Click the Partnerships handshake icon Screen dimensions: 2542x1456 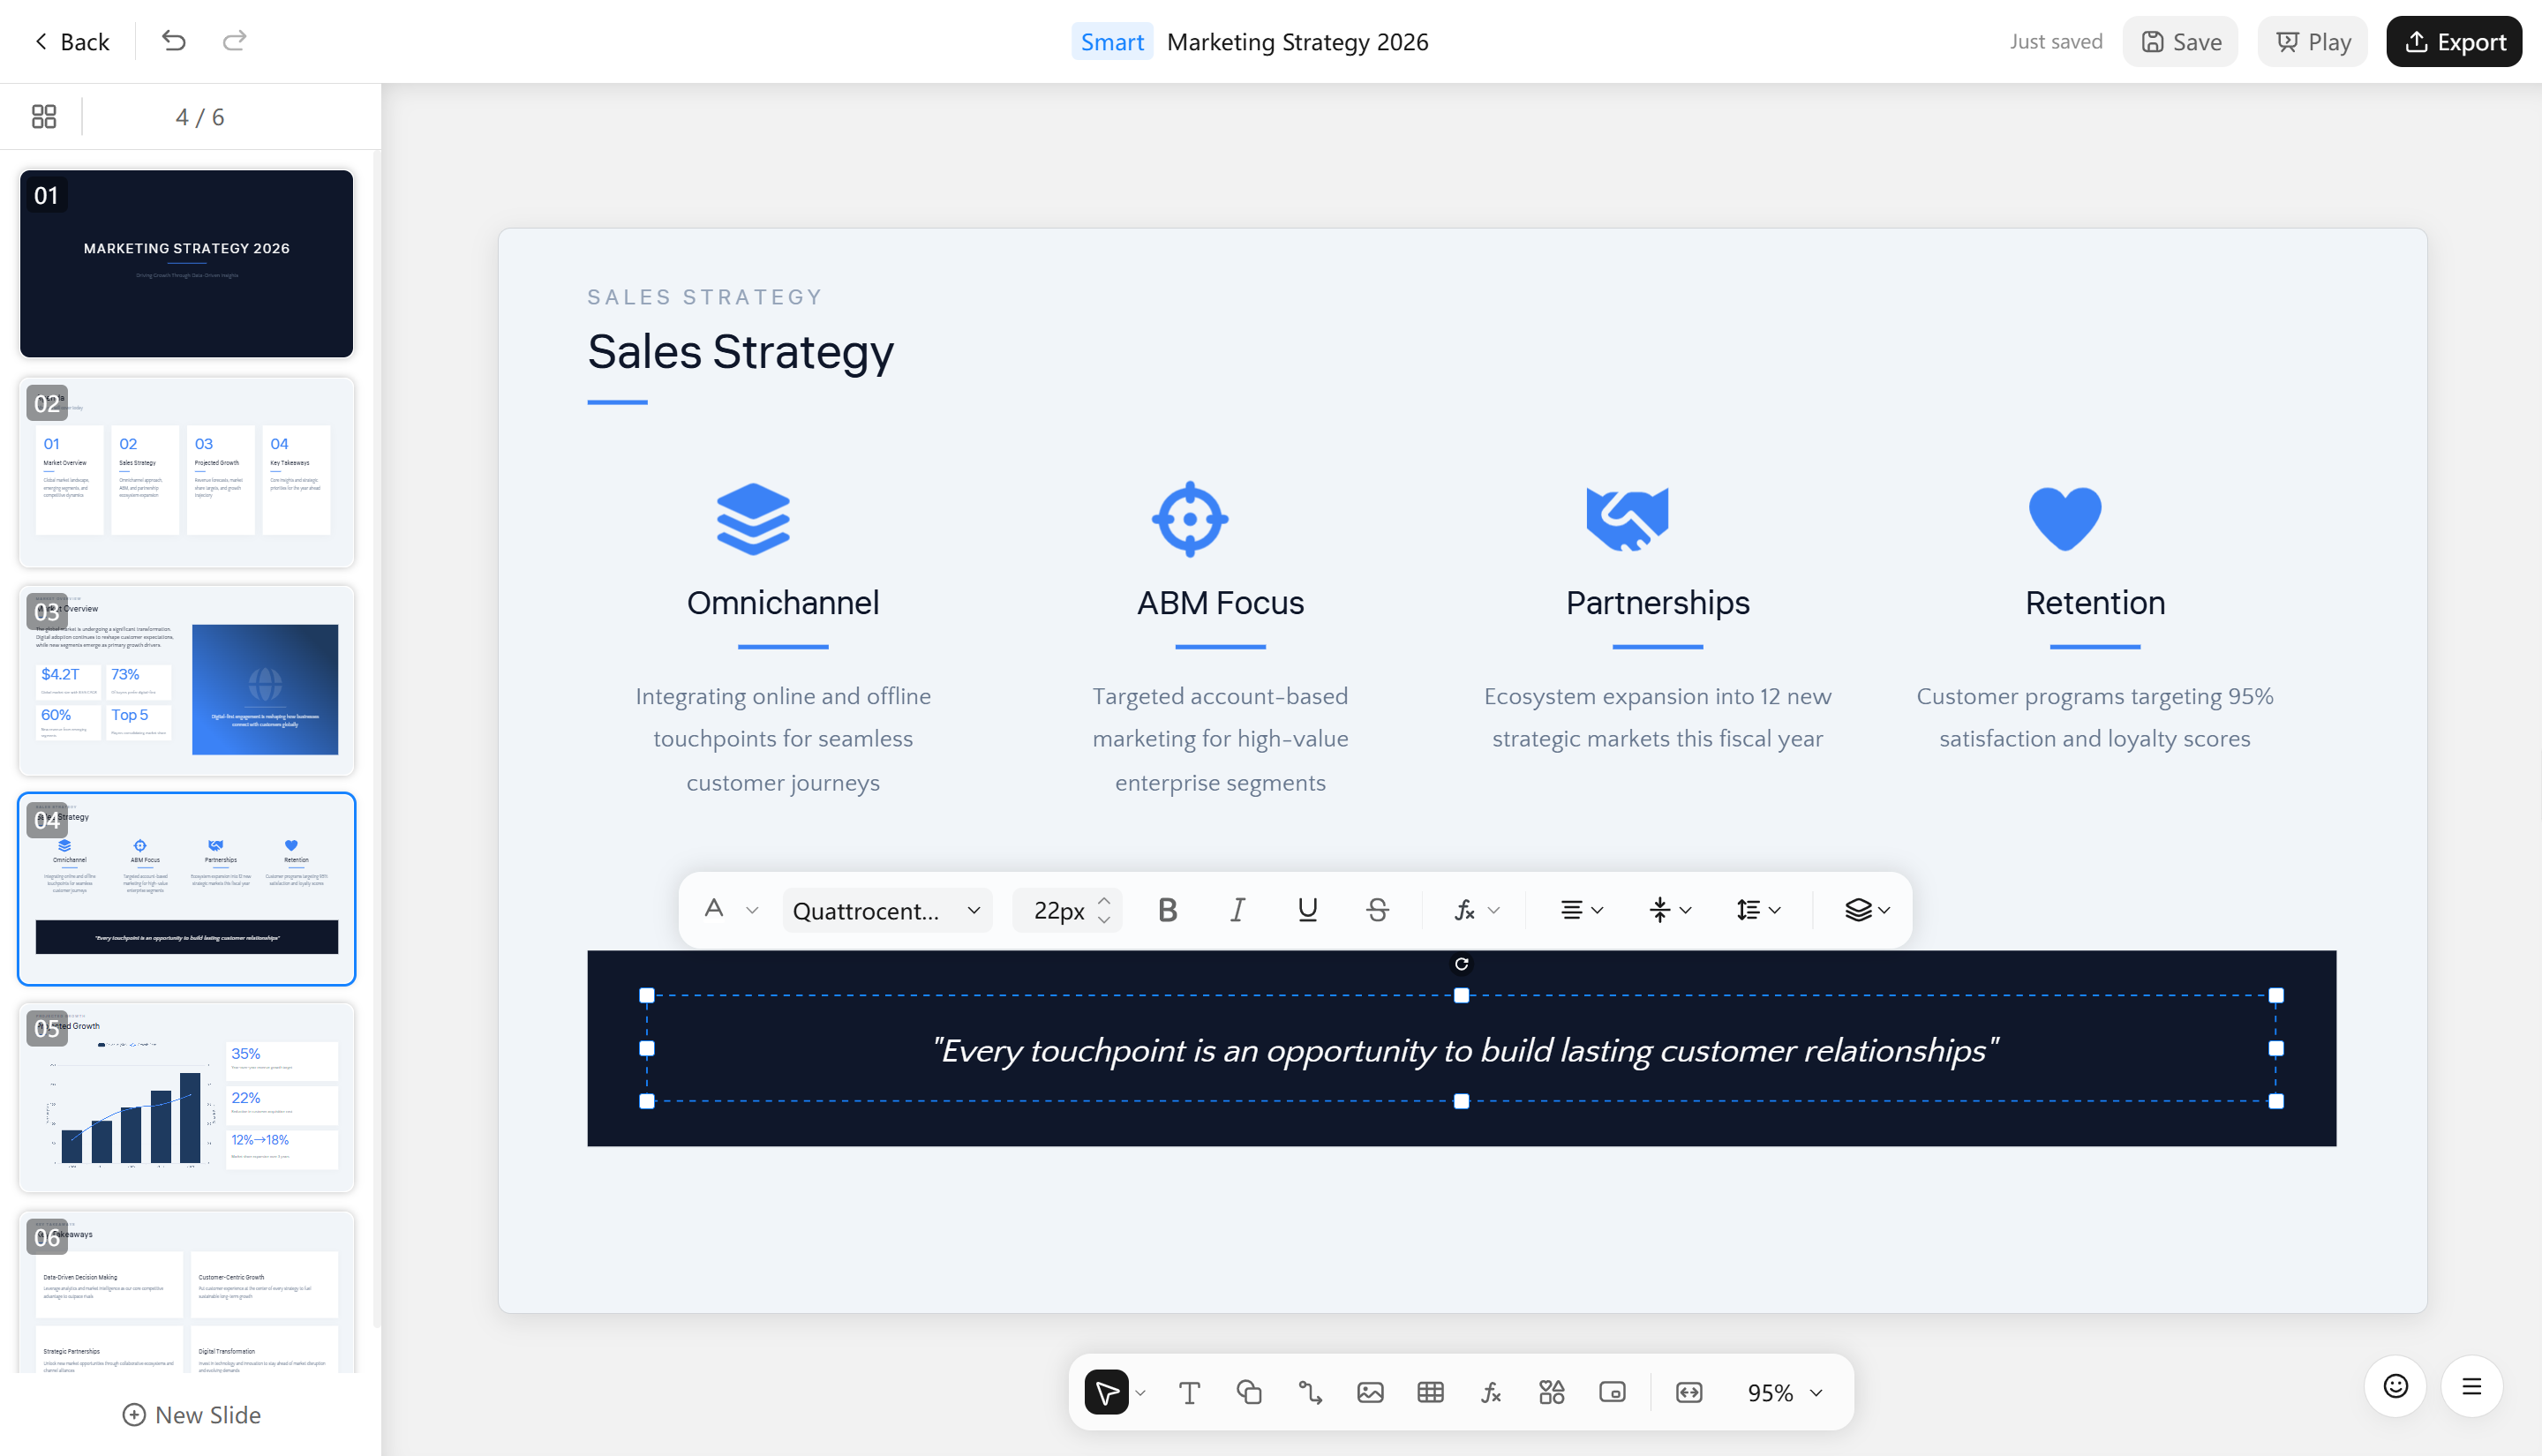[x=1627, y=519]
